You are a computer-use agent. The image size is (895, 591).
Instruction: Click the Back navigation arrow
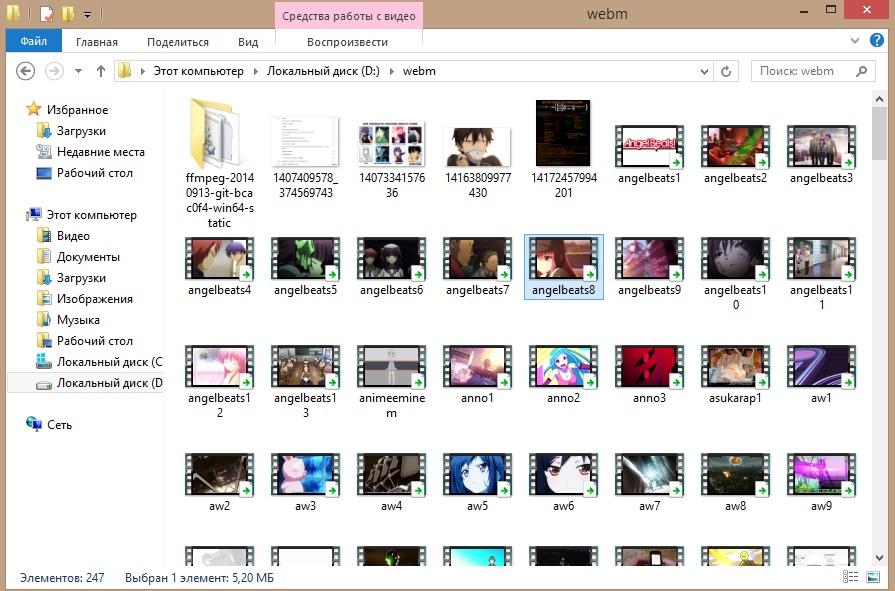pyautogui.click(x=26, y=71)
